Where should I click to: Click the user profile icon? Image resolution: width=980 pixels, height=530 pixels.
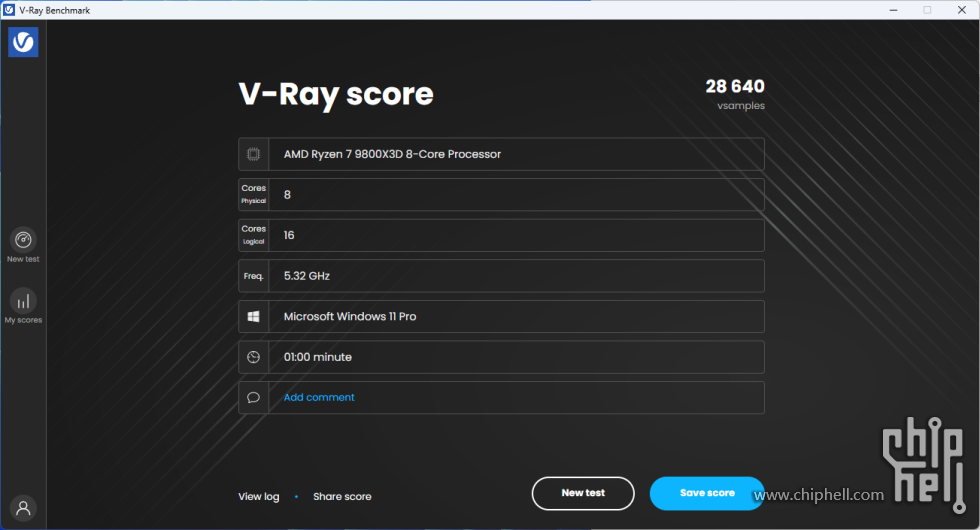coord(23,507)
